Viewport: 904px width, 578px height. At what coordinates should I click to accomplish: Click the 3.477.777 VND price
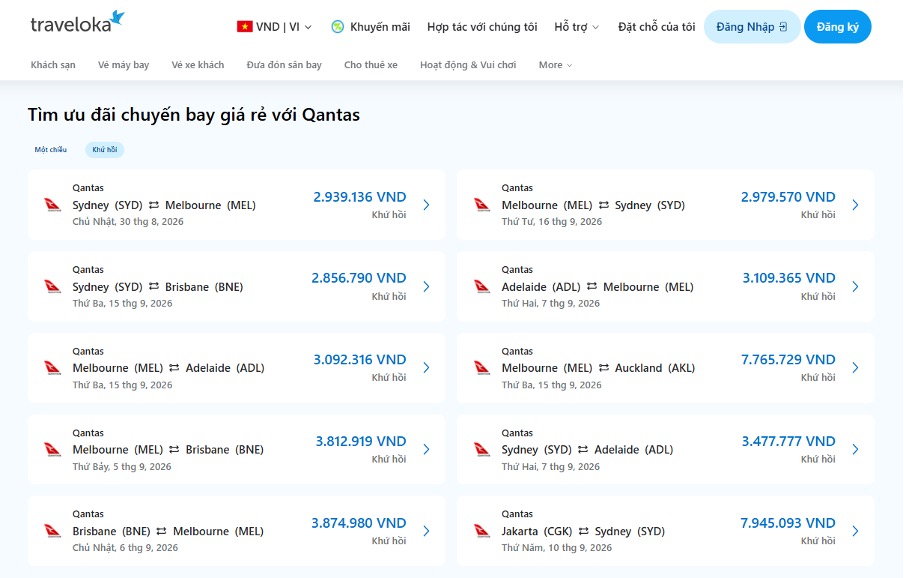pos(788,441)
